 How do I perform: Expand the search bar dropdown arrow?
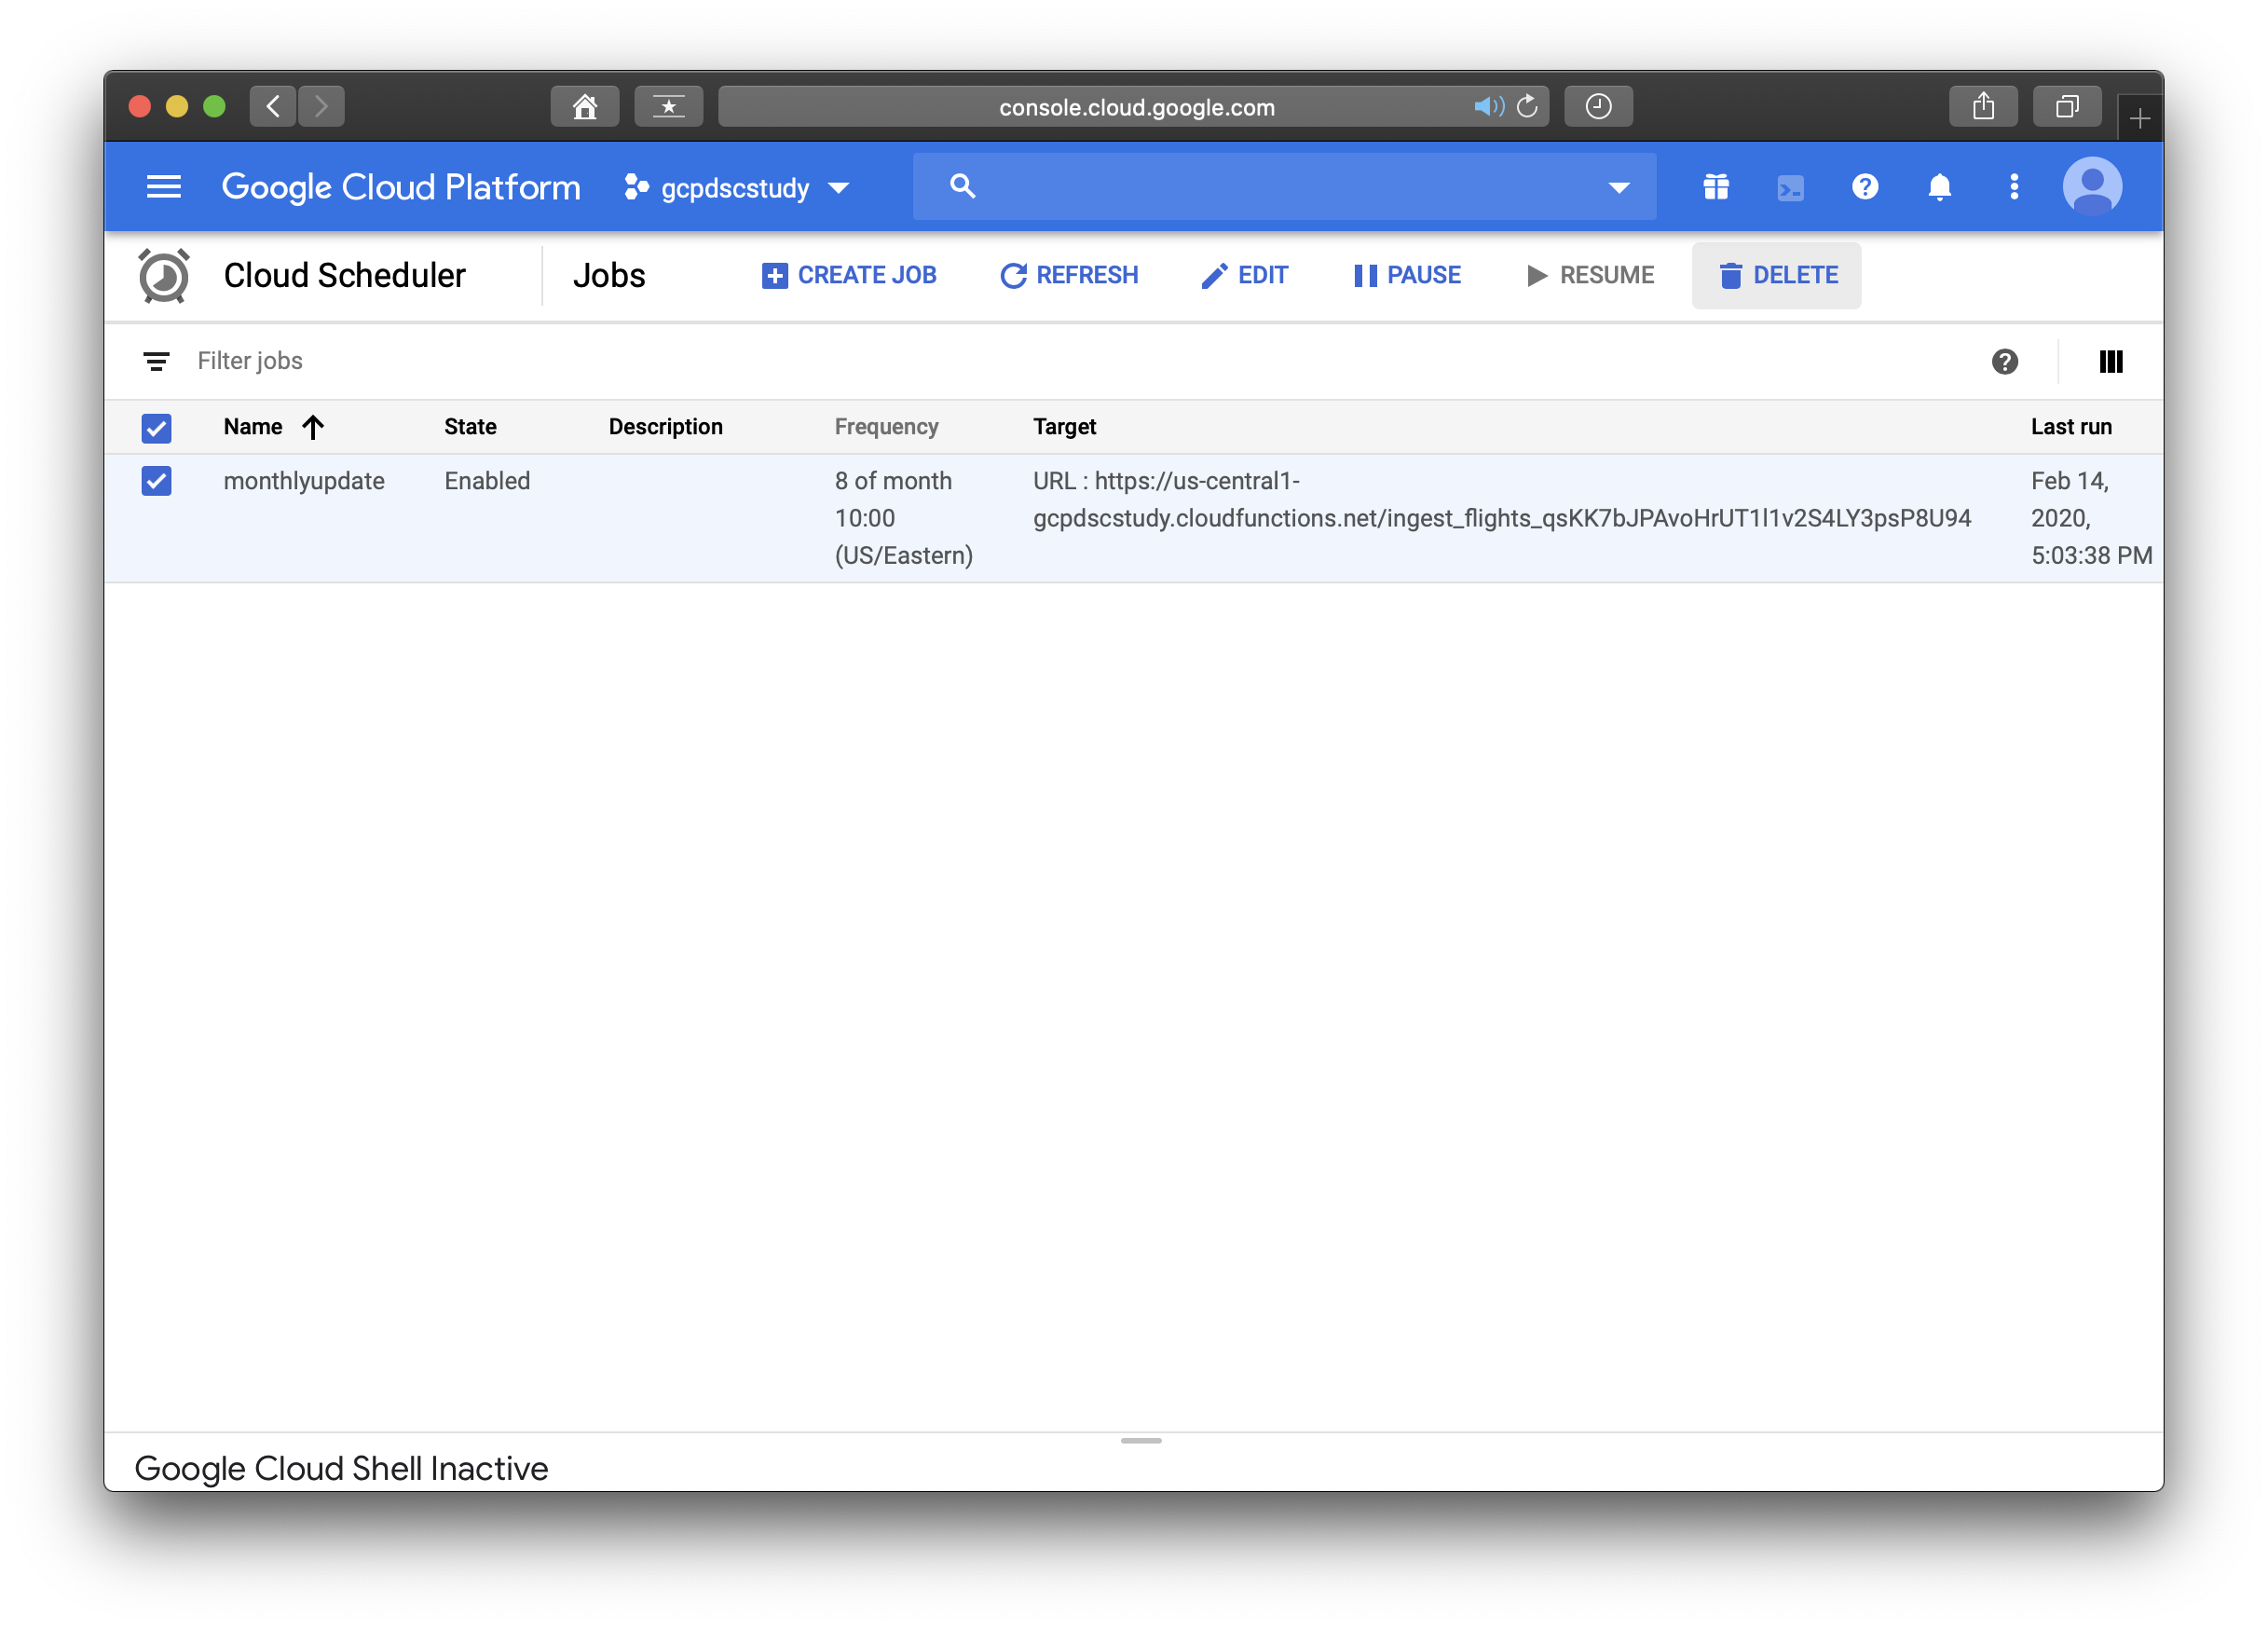click(x=1618, y=187)
